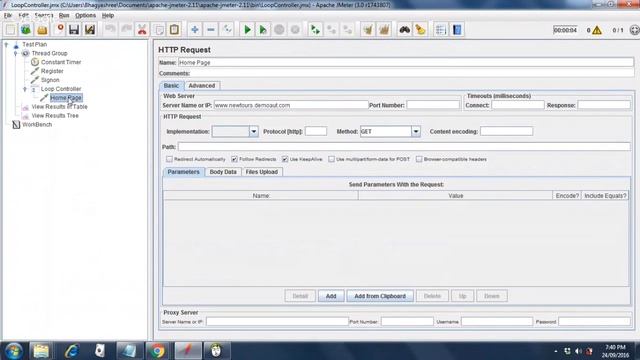Click the Shutdown test icon

click(295, 29)
